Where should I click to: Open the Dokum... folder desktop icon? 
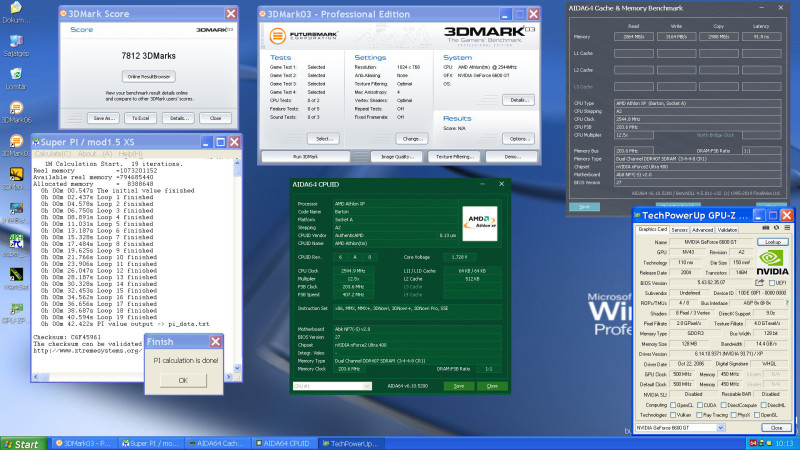[x=16, y=12]
